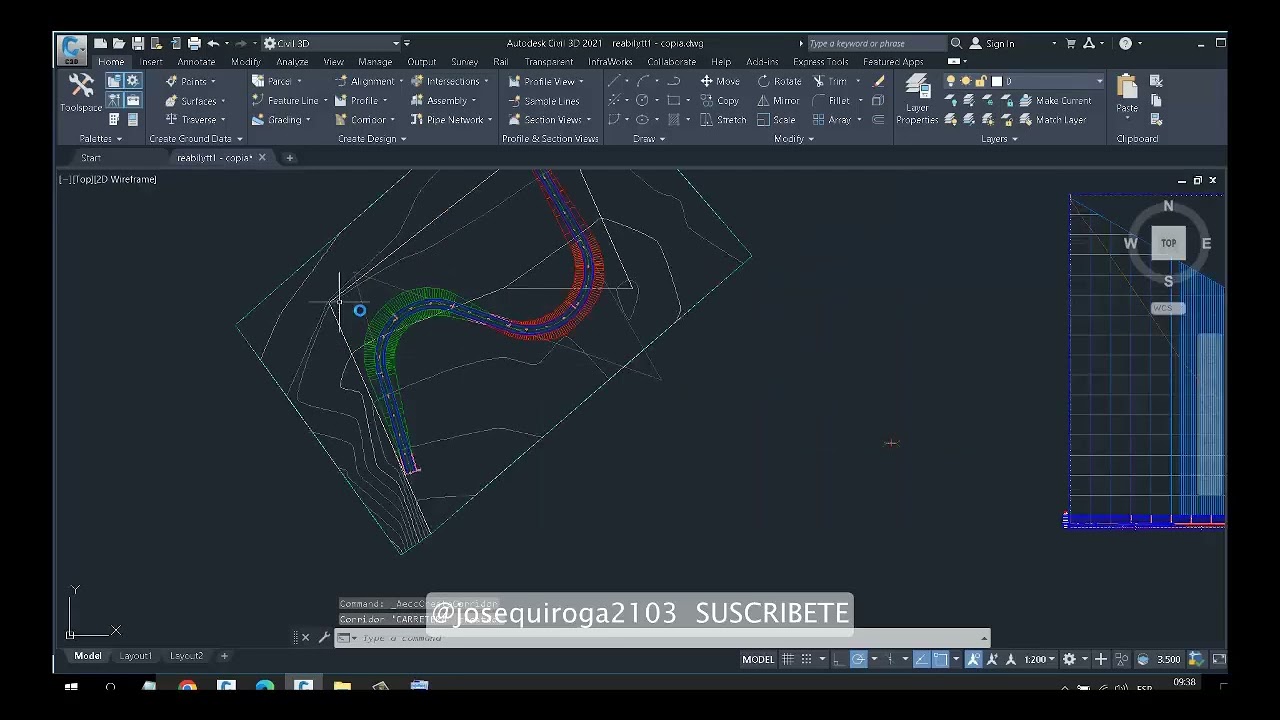Open the layer 0 dropdown list

[1099, 81]
